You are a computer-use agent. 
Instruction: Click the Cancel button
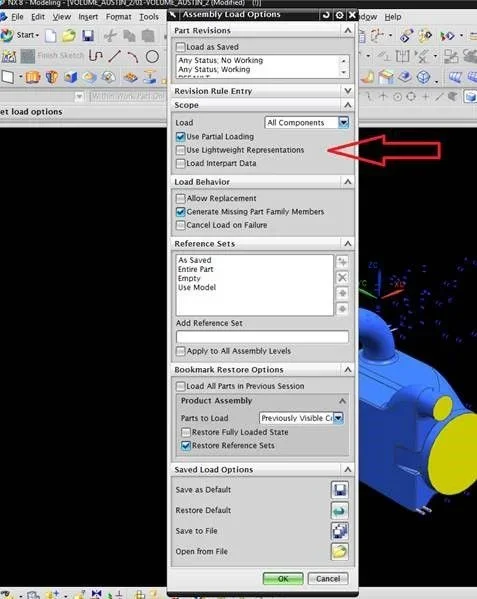point(328,579)
